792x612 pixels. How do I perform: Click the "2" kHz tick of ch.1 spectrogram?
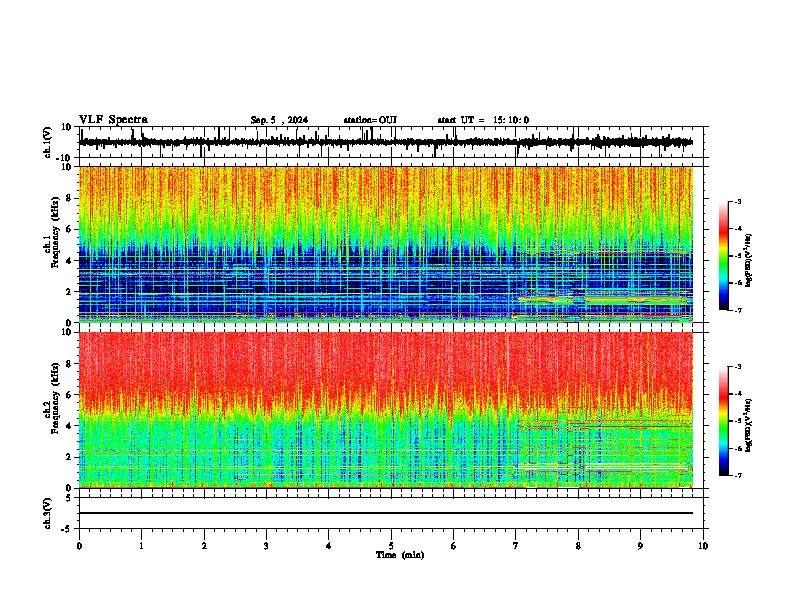pyautogui.click(x=69, y=292)
